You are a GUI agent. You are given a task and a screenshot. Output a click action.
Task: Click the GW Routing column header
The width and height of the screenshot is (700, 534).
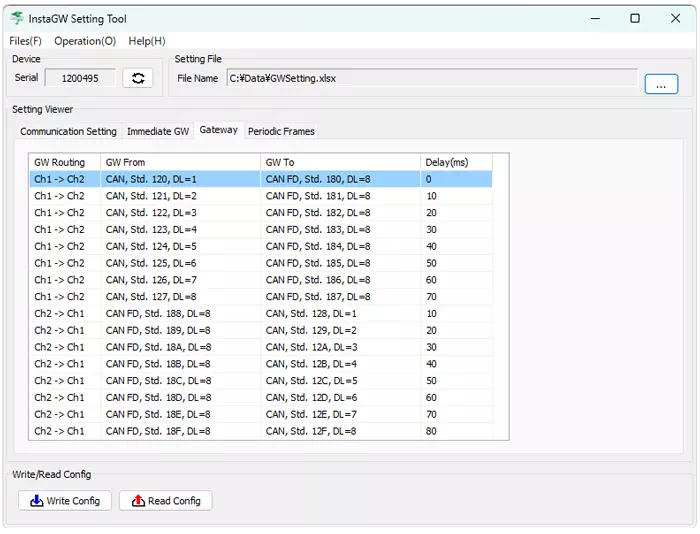(x=63, y=162)
